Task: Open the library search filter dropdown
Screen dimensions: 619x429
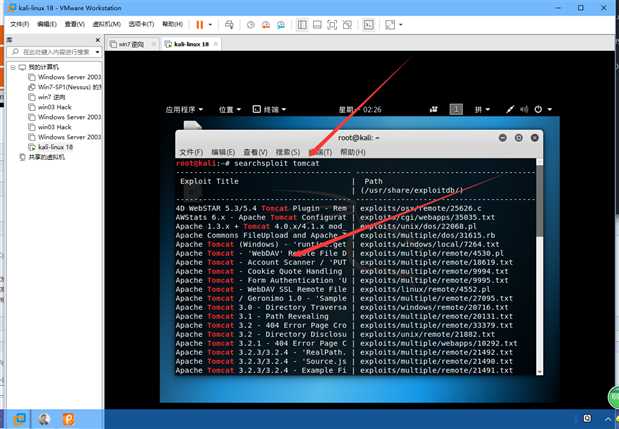Action: [x=98, y=52]
